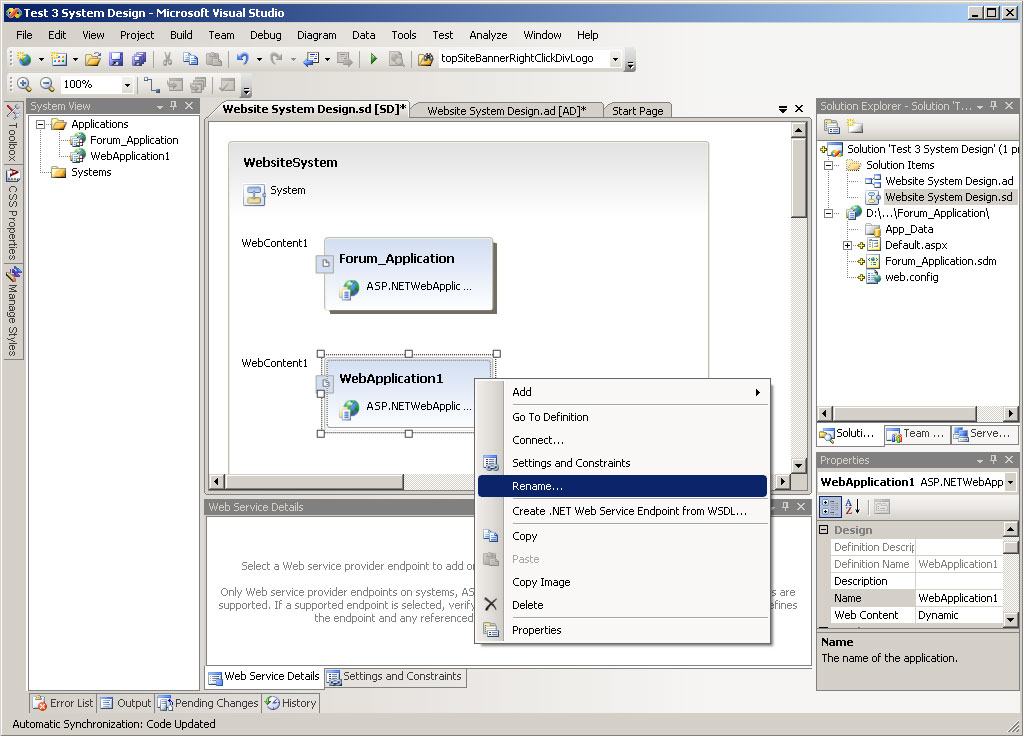Click Go To Definition in context menu
Screen dimensions: 1023x736
click(622, 417)
